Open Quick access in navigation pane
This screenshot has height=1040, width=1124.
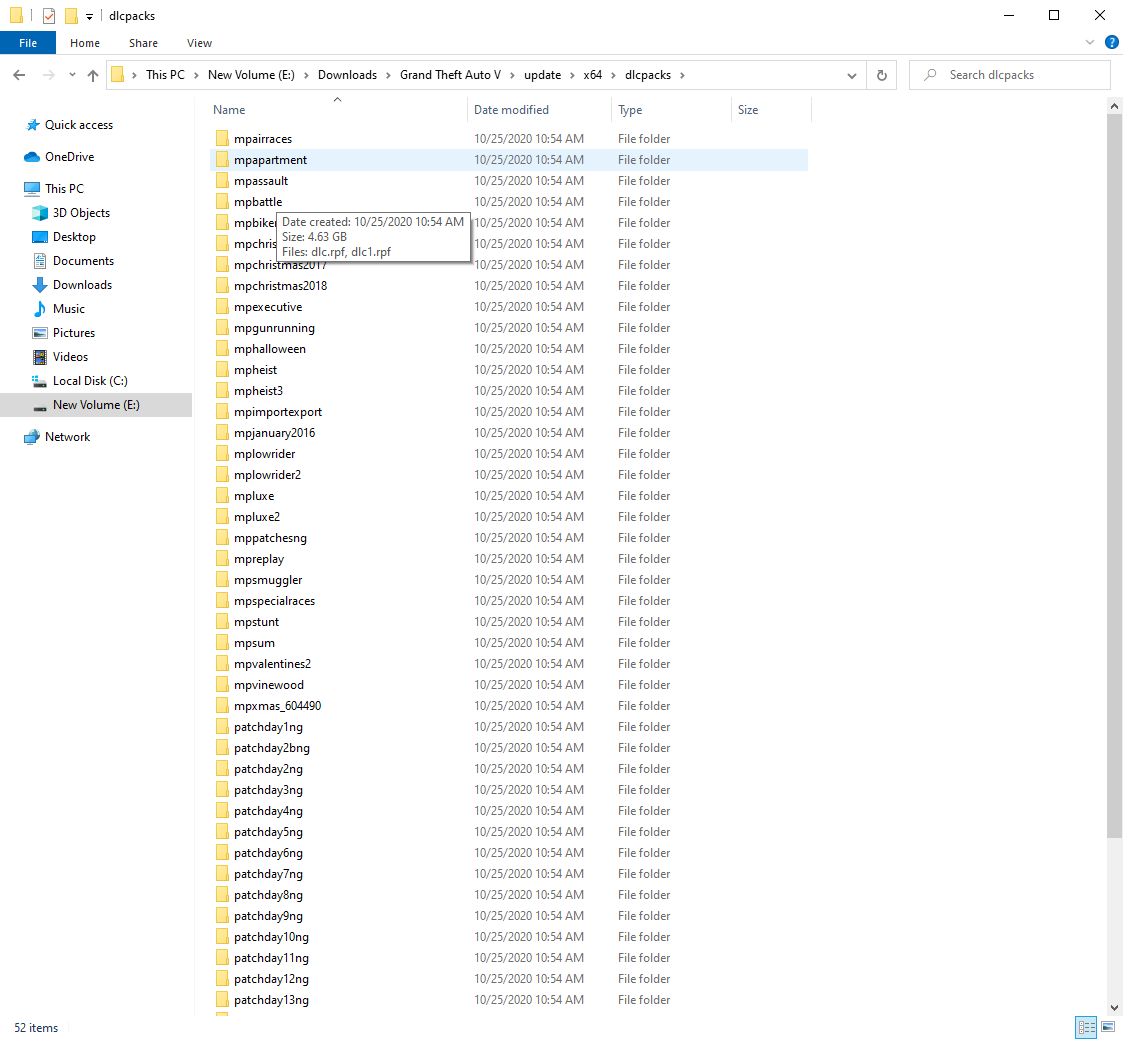point(78,125)
